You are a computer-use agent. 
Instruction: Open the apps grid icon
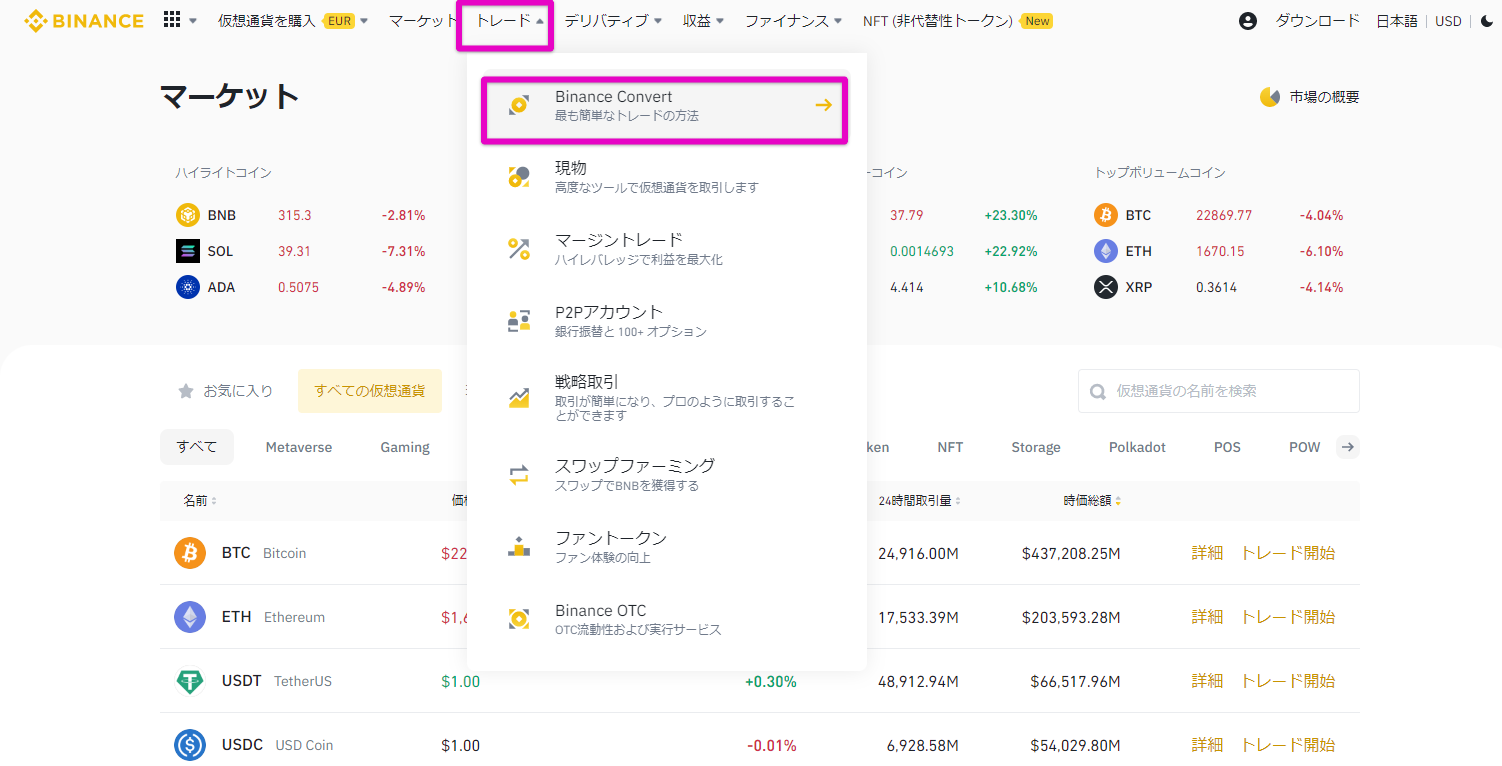click(x=171, y=20)
